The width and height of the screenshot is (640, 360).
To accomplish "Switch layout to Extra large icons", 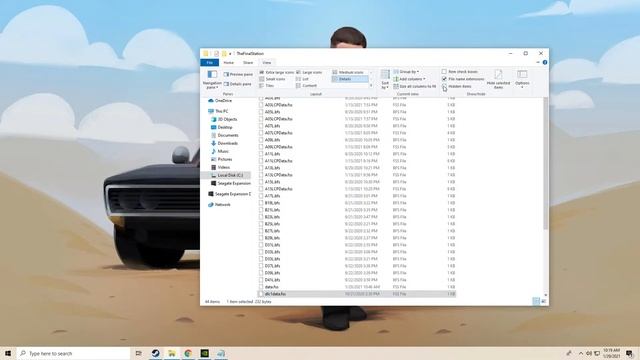I will coord(277,72).
